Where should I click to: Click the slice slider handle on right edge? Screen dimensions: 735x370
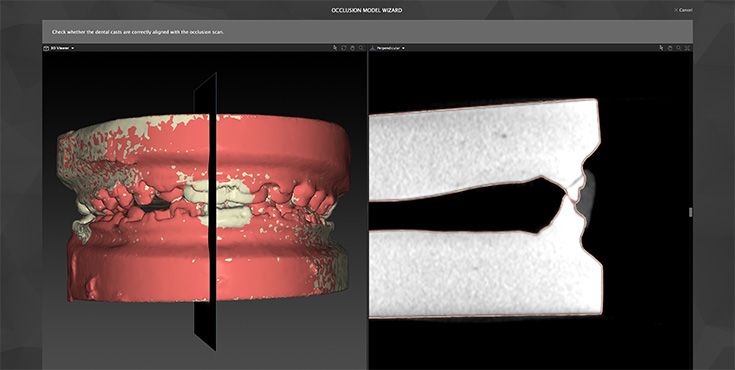point(690,212)
